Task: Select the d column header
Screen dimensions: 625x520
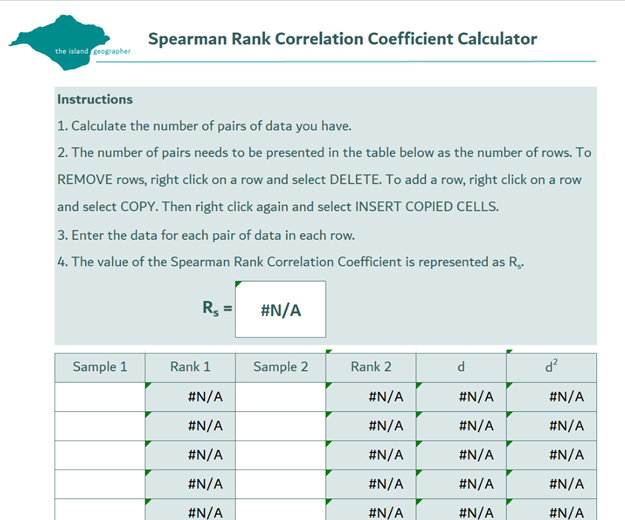Action: point(461,367)
